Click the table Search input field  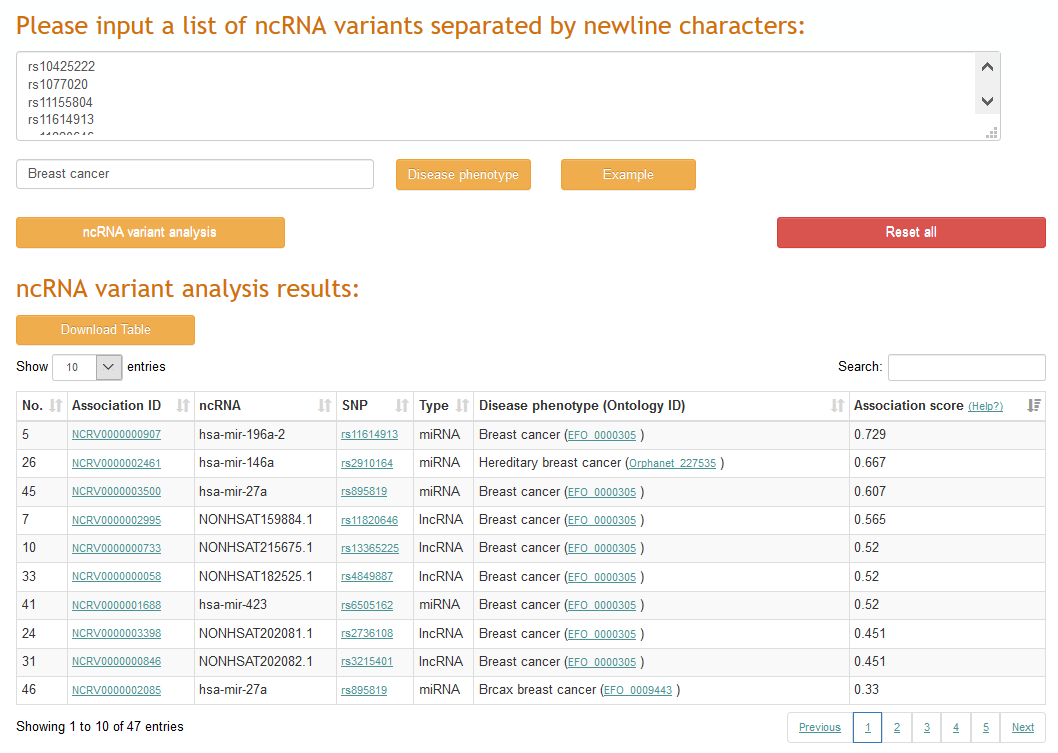pyautogui.click(x=966, y=367)
